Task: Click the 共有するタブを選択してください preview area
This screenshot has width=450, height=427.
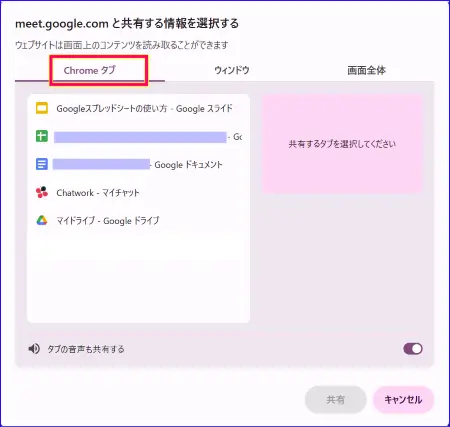Action: click(342, 144)
